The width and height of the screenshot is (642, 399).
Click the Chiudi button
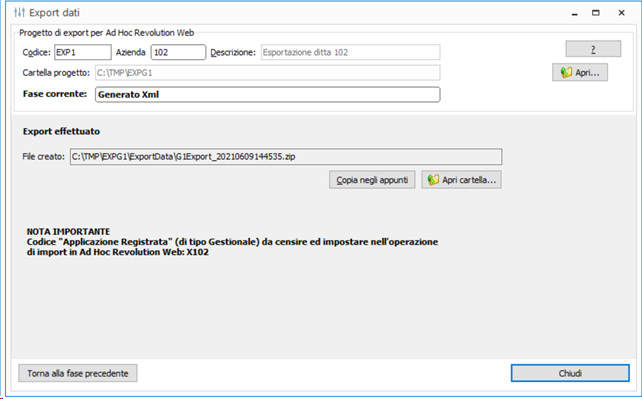570,373
